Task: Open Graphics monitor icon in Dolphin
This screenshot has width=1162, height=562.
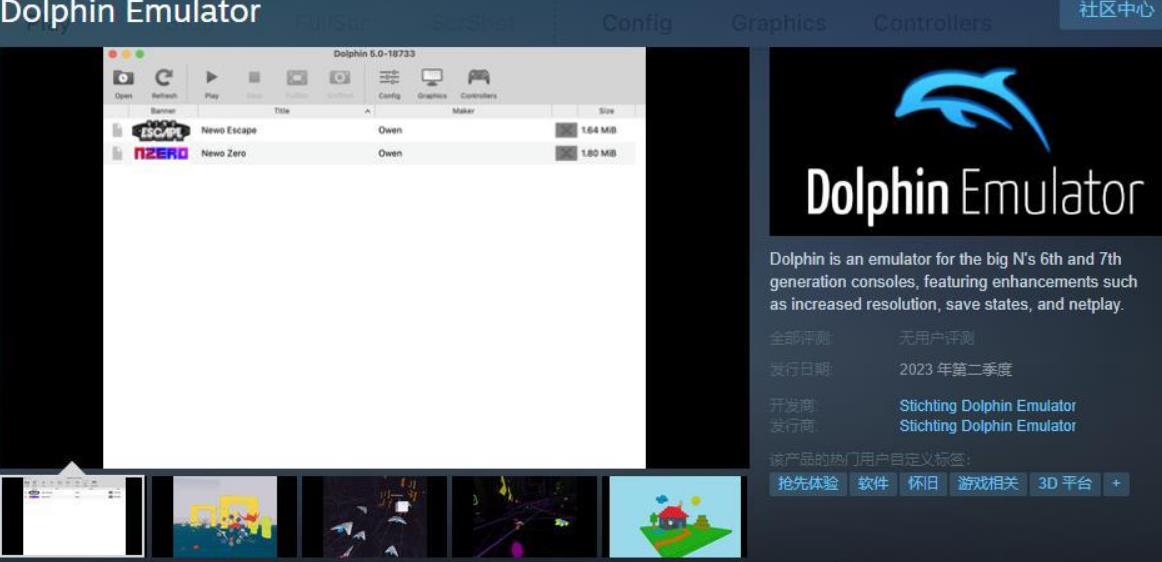Action: [431, 77]
